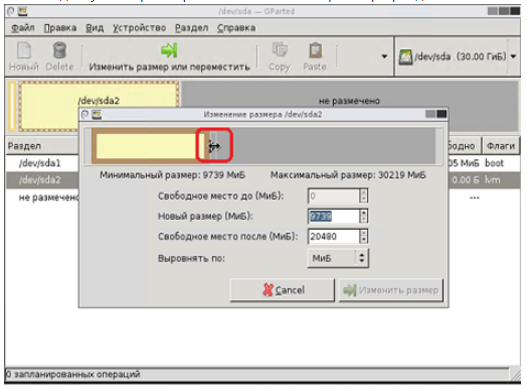Click the right resize handle of partition
This screenshot has height=389, width=527.
[x=213, y=146]
